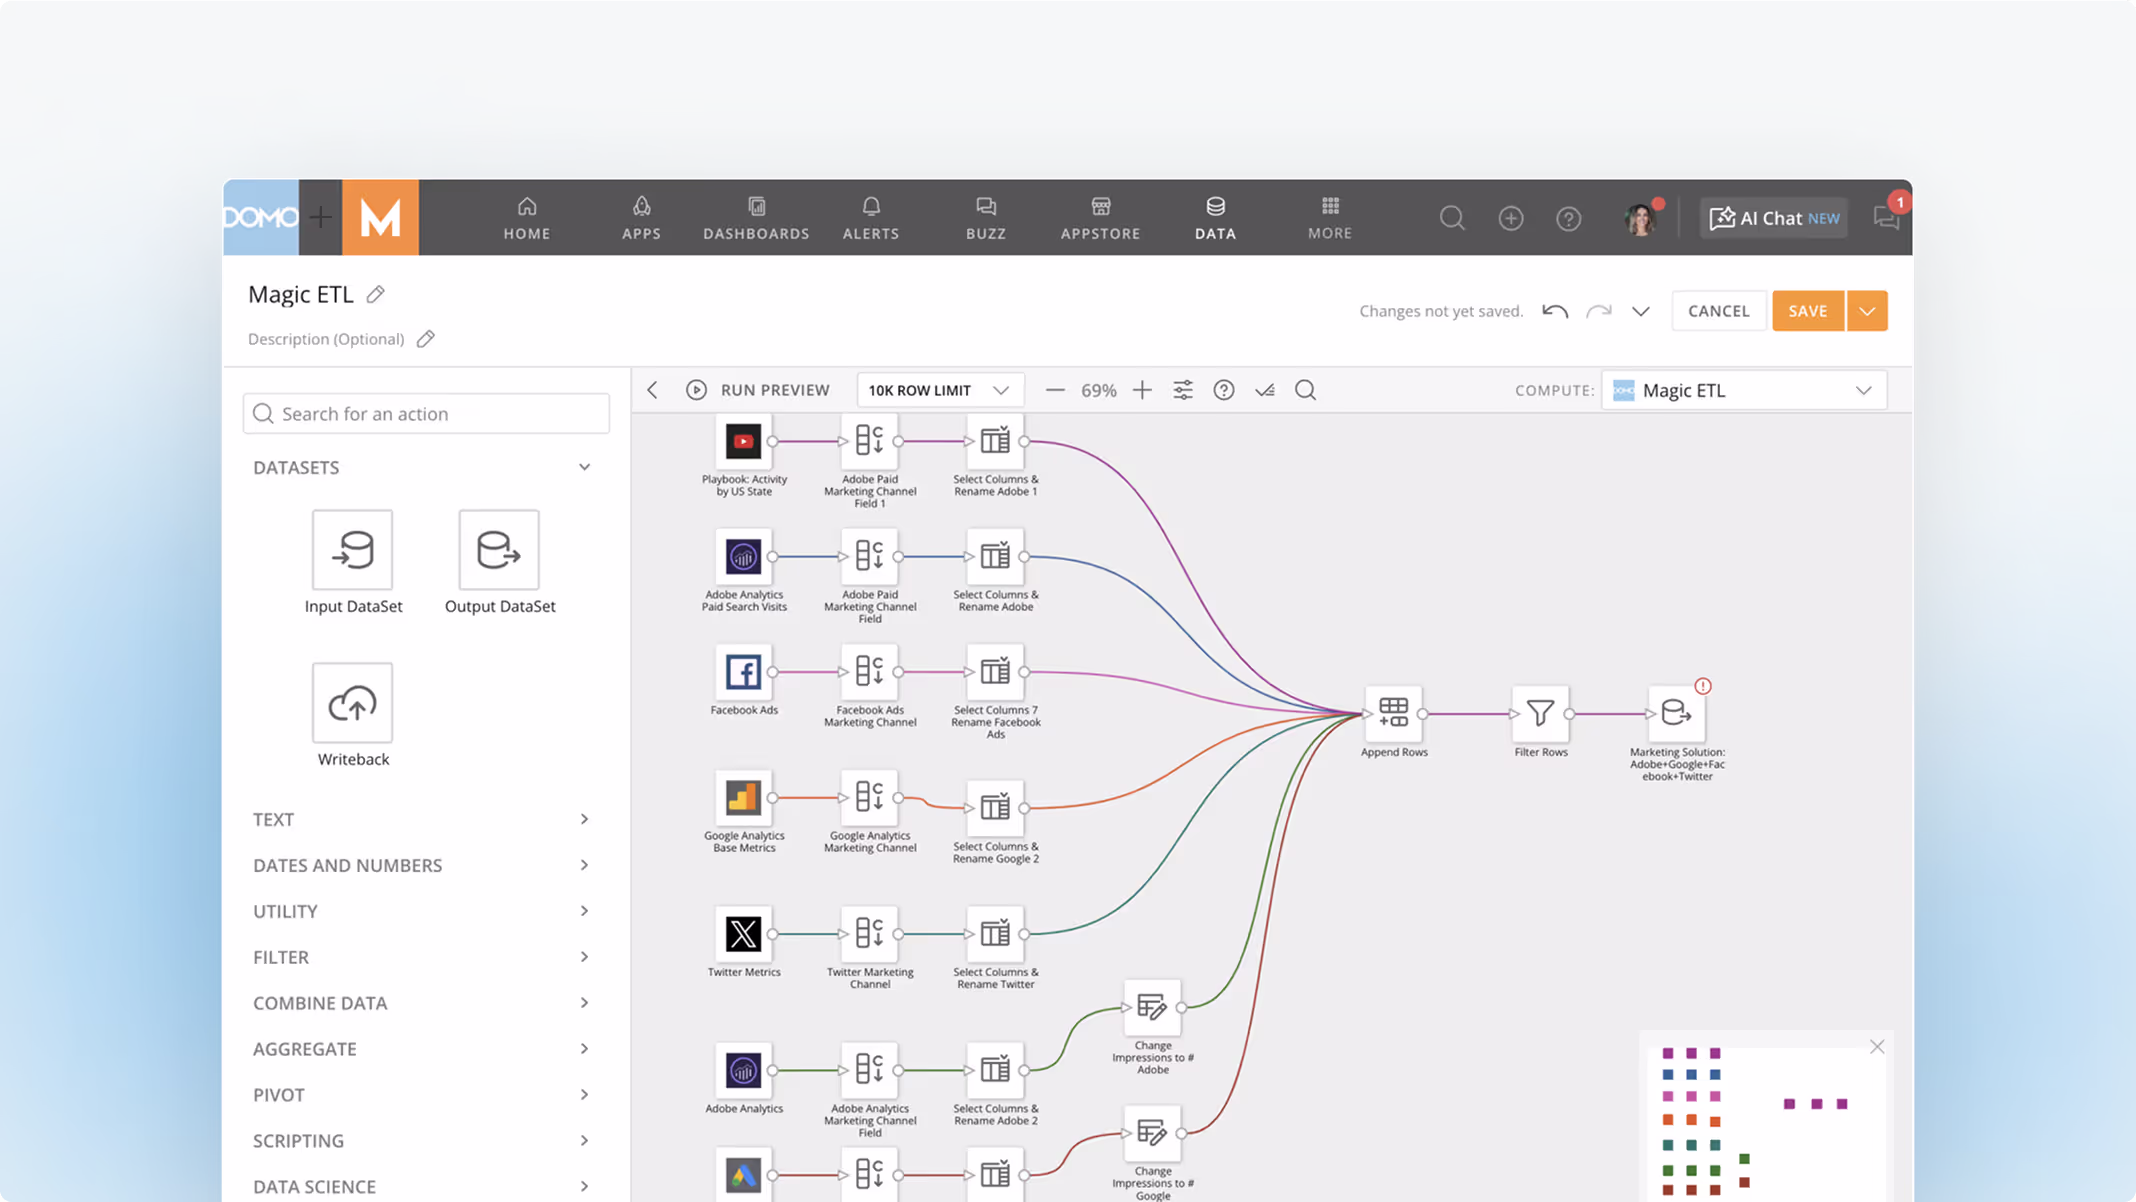
Task: Select the Twitter Metrics input node
Action: click(x=743, y=934)
